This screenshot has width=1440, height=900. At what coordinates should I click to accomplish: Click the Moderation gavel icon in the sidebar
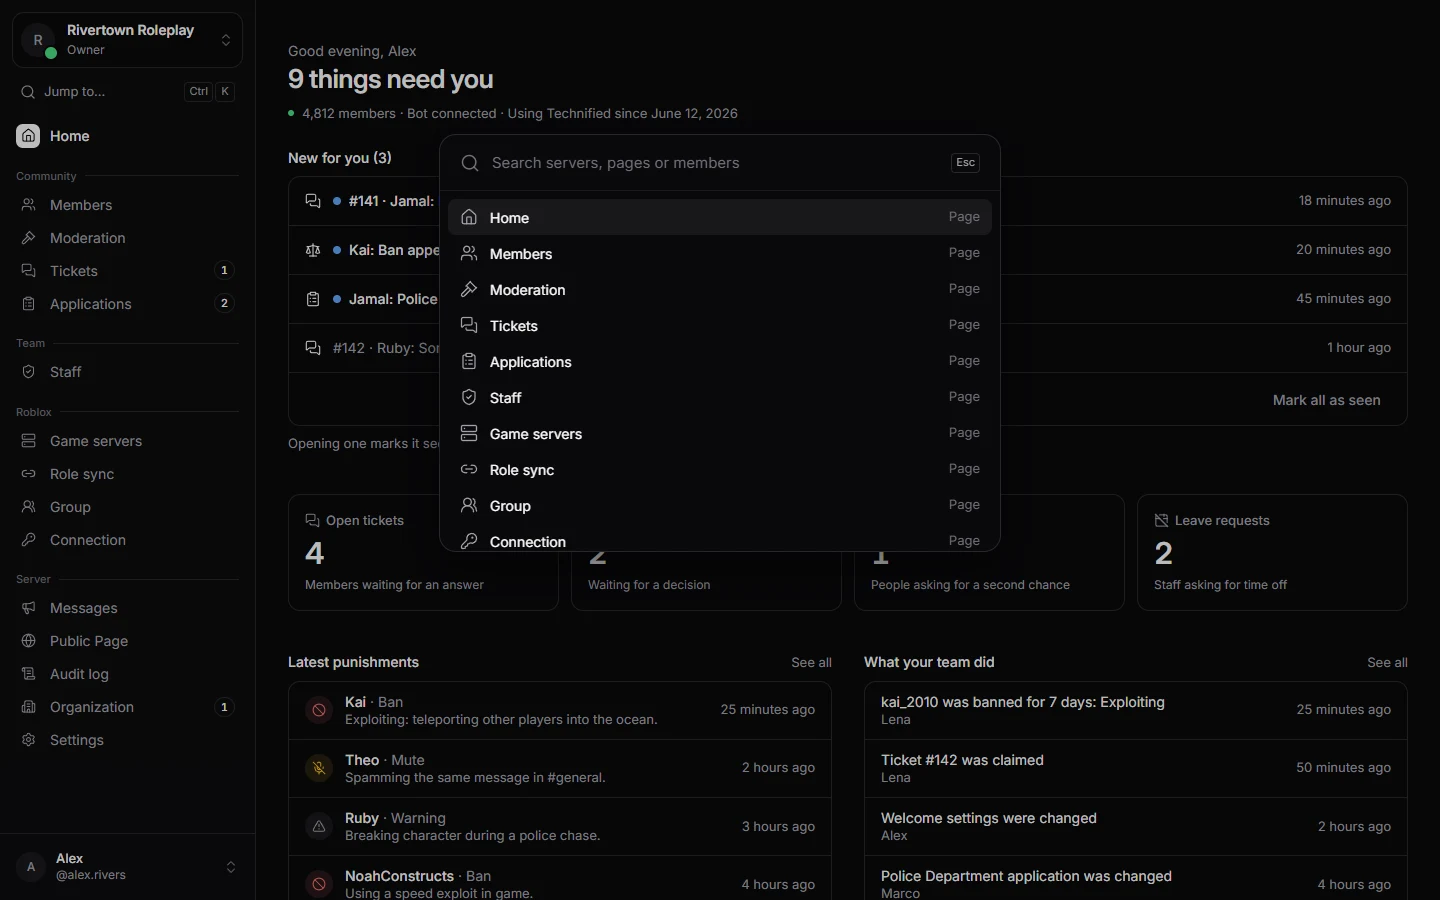click(29, 238)
